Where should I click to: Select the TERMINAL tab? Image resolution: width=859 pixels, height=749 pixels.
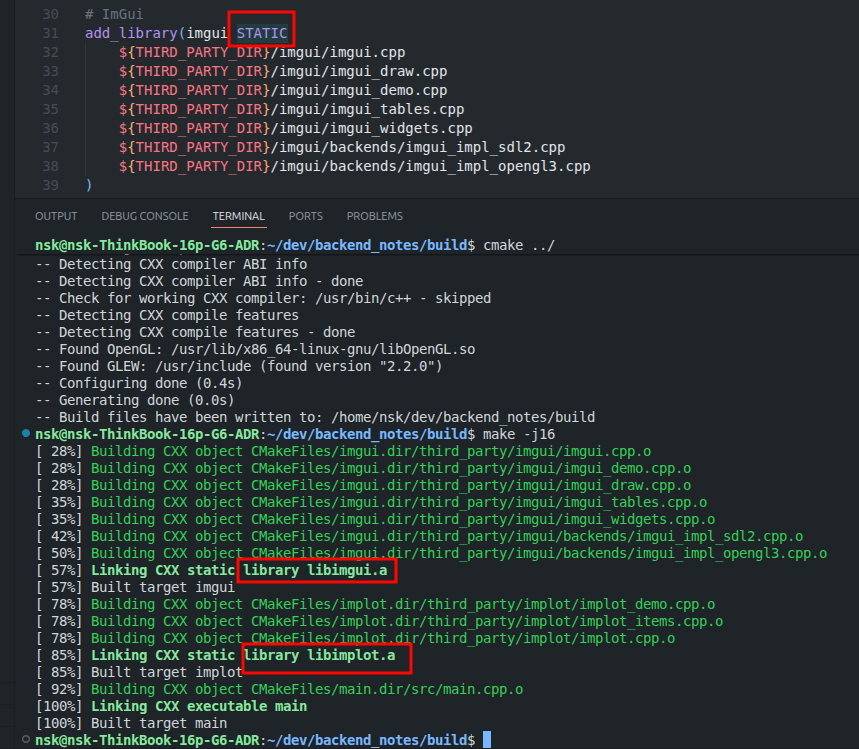point(238,216)
